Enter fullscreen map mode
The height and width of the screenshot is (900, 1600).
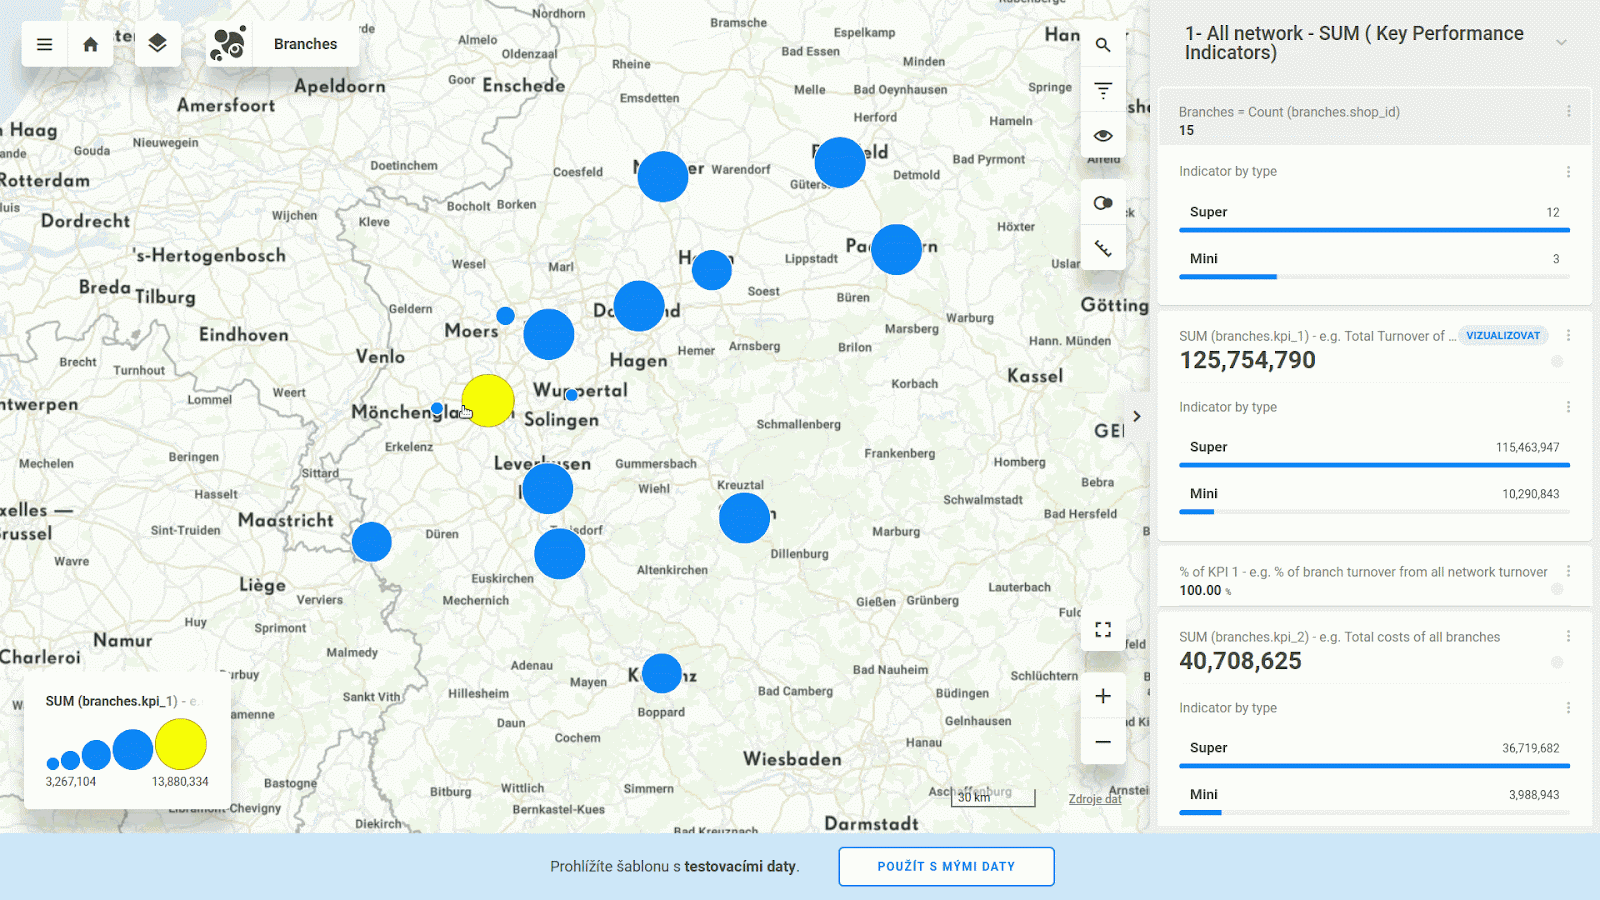tap(1103, 629)
